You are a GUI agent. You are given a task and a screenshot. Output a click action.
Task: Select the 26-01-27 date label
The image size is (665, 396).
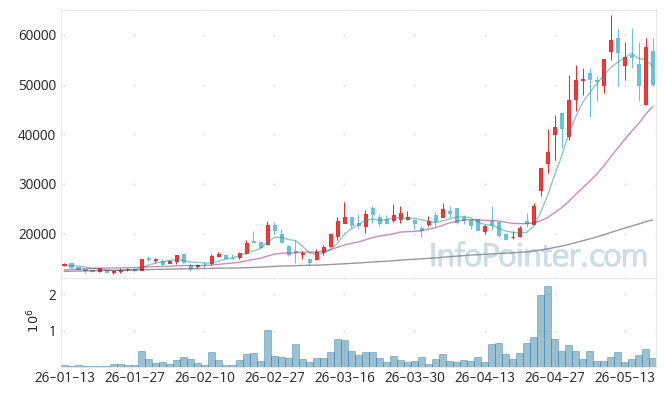click(134, 377)
